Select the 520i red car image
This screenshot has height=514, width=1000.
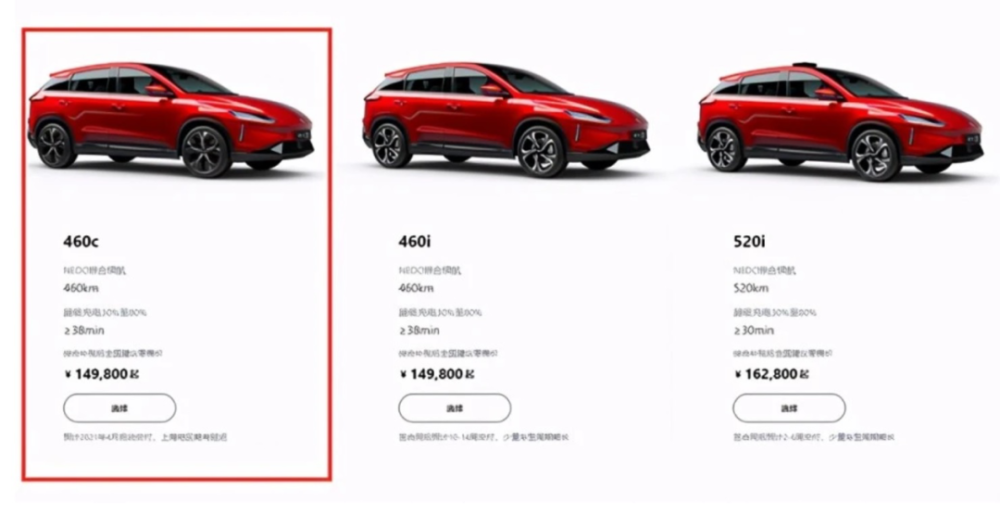click(x=841, y=121)
